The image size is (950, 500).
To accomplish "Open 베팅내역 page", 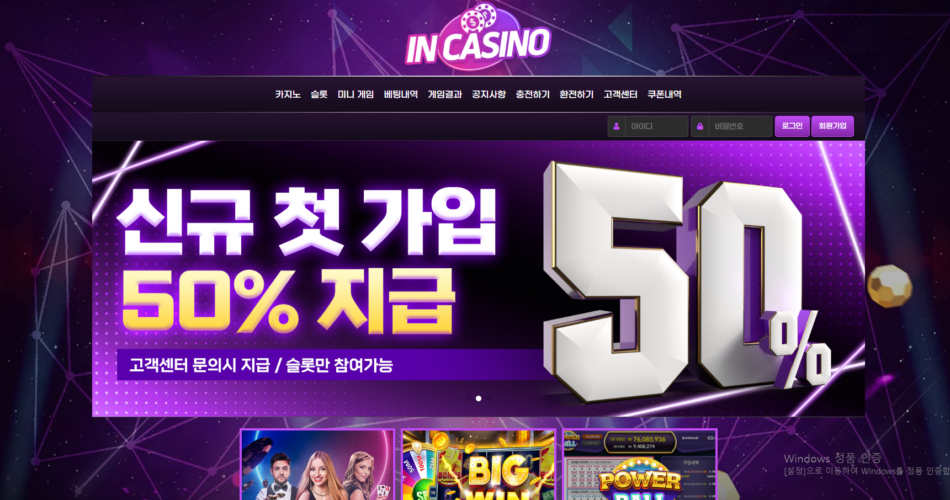I will [x=400, y=95].
